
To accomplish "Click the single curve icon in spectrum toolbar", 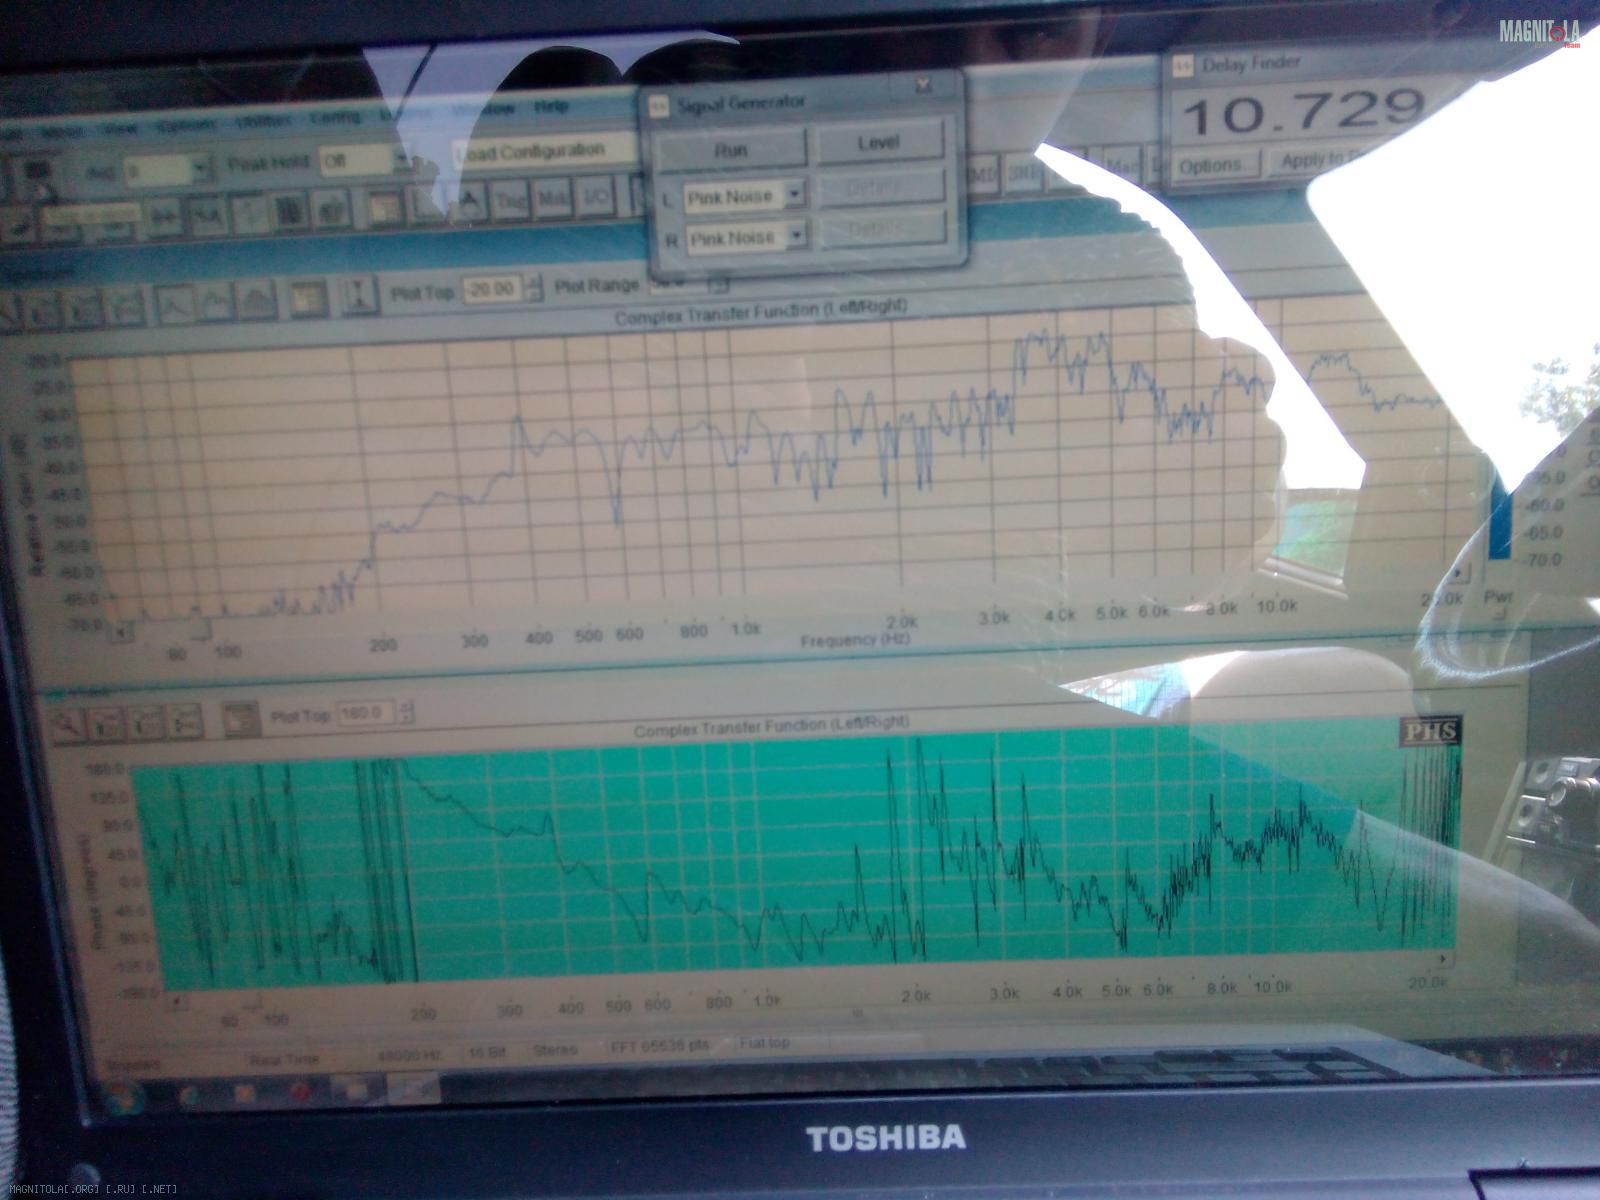I will (177, 303).
